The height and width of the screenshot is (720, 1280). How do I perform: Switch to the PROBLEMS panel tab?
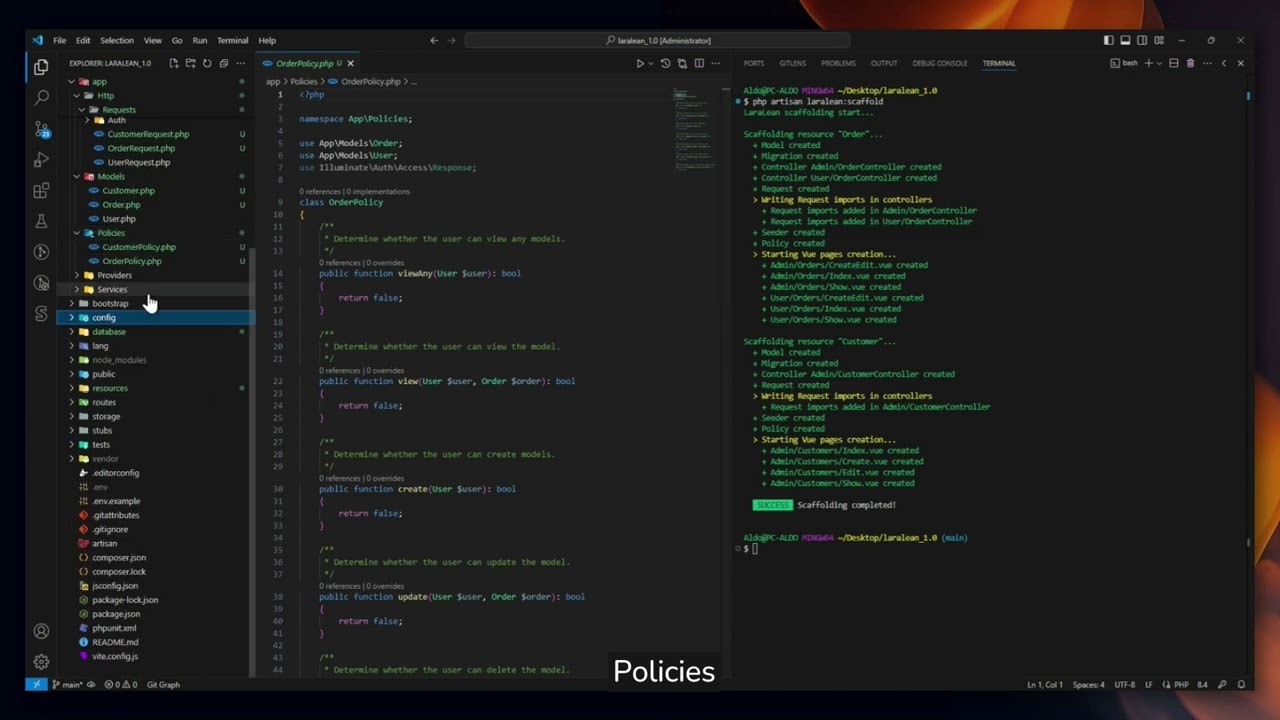tap(838, 63)
